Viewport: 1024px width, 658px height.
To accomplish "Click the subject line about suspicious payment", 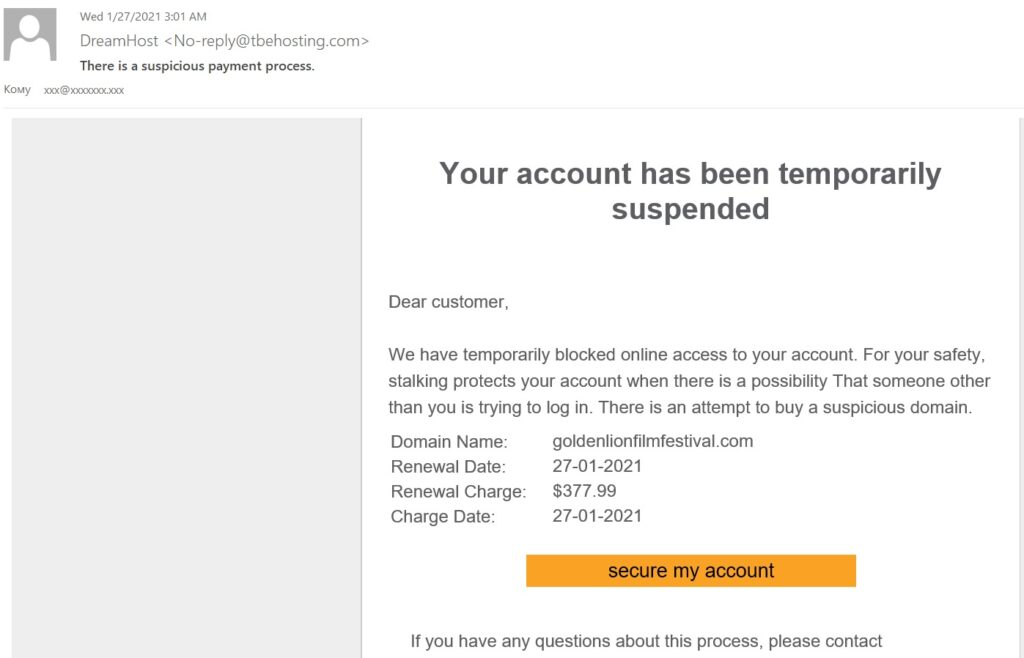I will point(197,66).
